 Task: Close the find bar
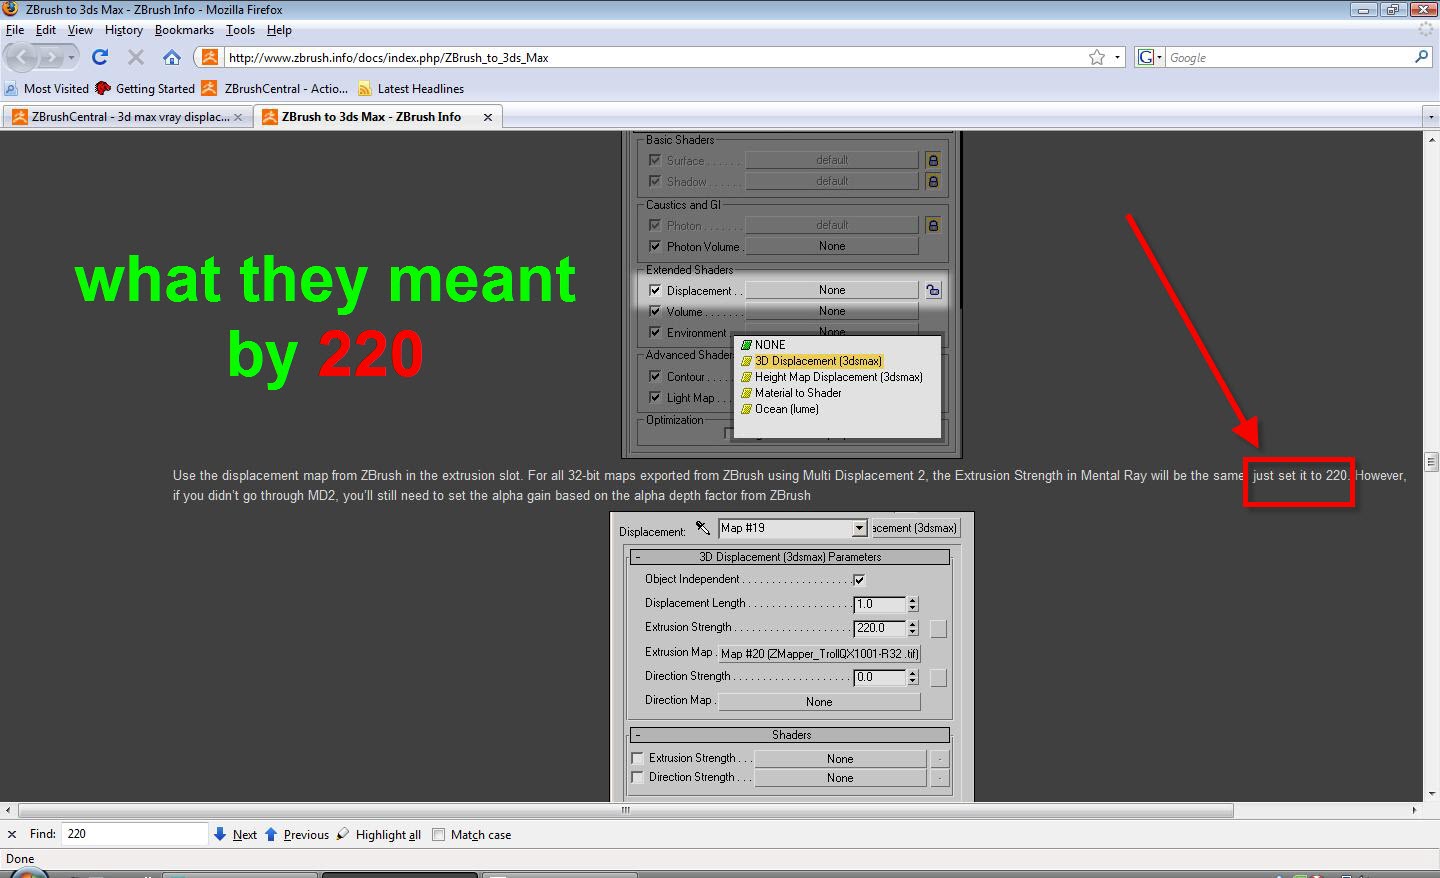[x=12, y=834]
